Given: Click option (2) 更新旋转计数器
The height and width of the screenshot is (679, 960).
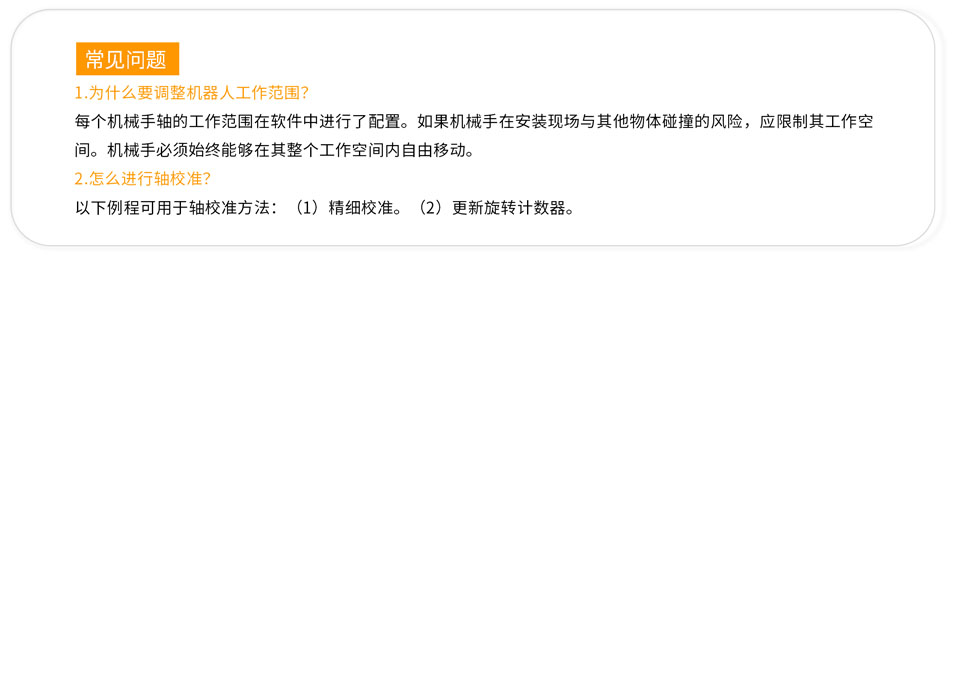Looking at the screenshot, I should 493,208.
